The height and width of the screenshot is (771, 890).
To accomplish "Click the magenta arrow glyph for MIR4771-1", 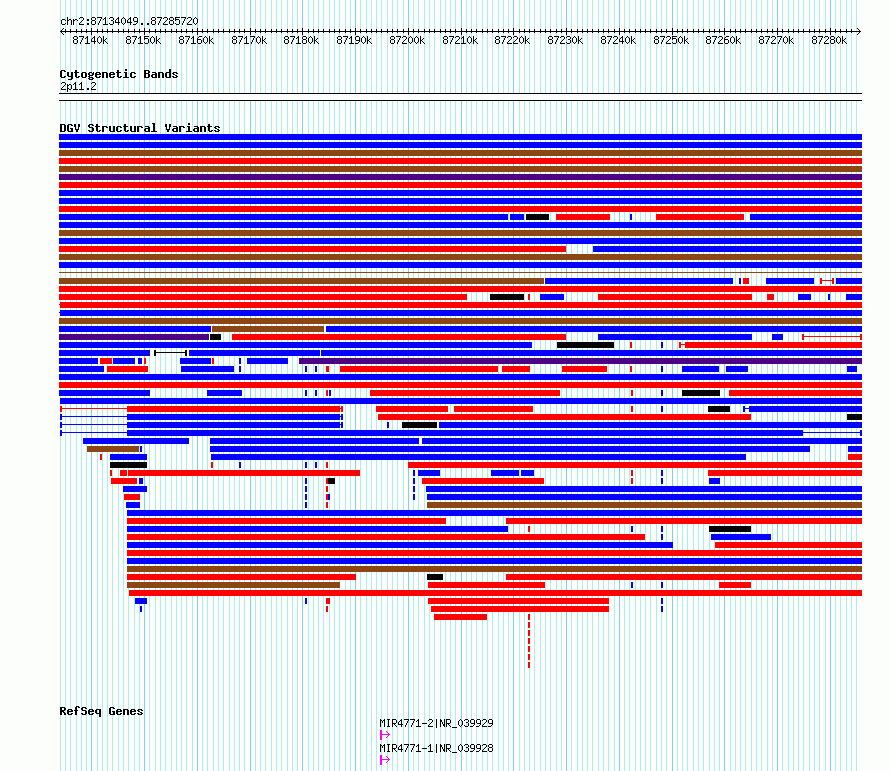I will pos(385,760).
